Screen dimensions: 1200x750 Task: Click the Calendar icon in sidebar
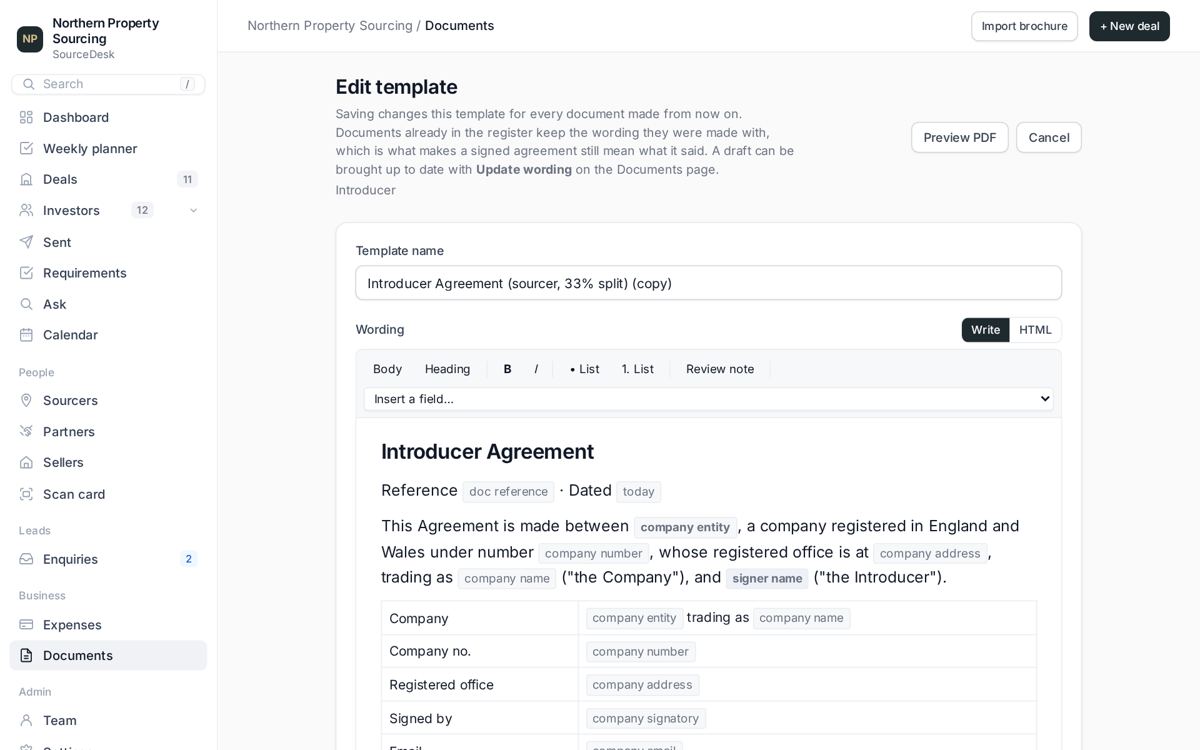point(27,335)
